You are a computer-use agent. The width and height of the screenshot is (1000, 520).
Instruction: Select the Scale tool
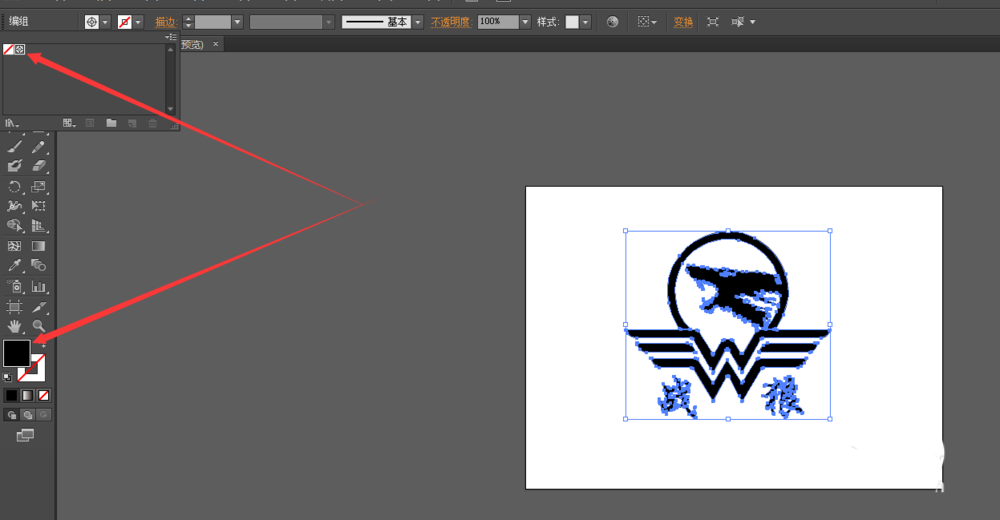pos(38,186)
